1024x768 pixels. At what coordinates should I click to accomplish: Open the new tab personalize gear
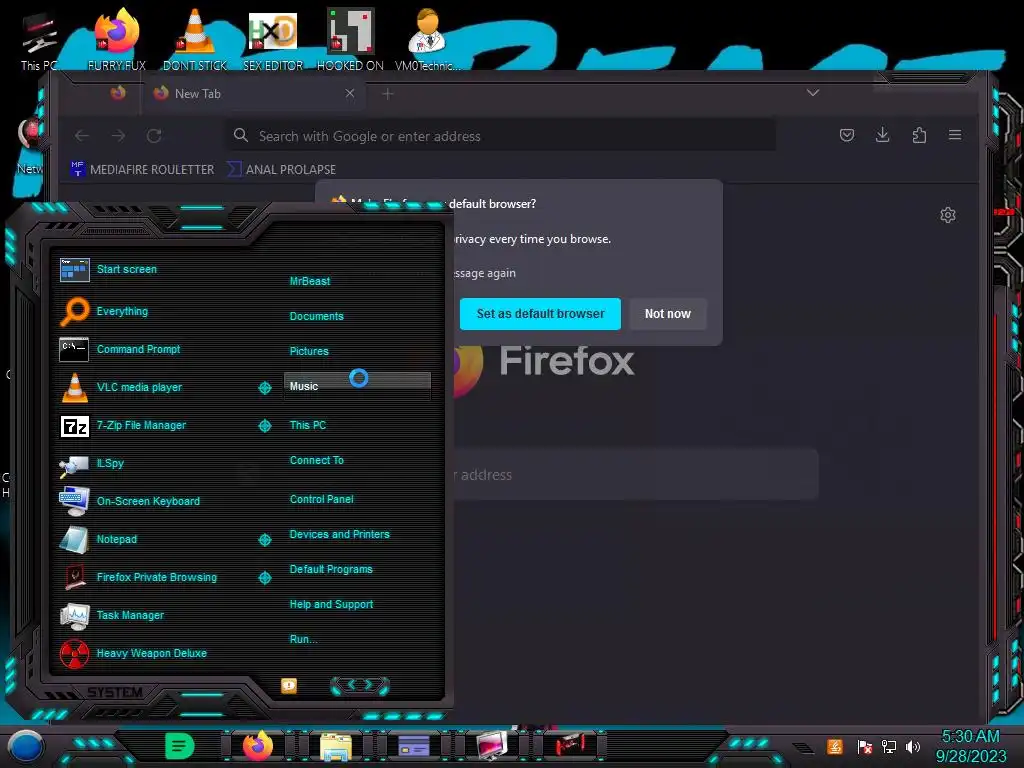(948, 215)
